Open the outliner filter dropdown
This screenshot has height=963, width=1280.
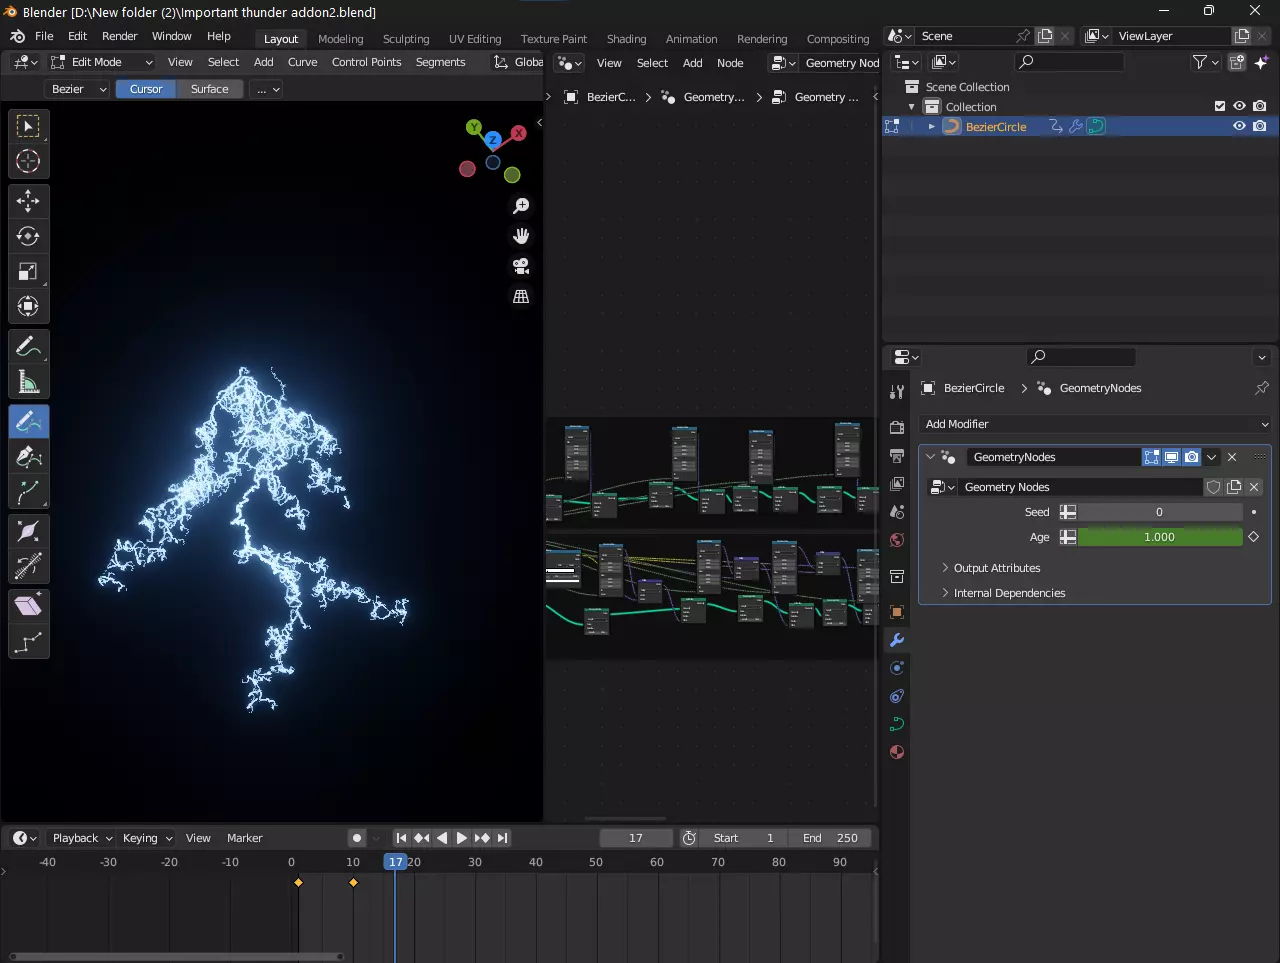point(1205,62)
